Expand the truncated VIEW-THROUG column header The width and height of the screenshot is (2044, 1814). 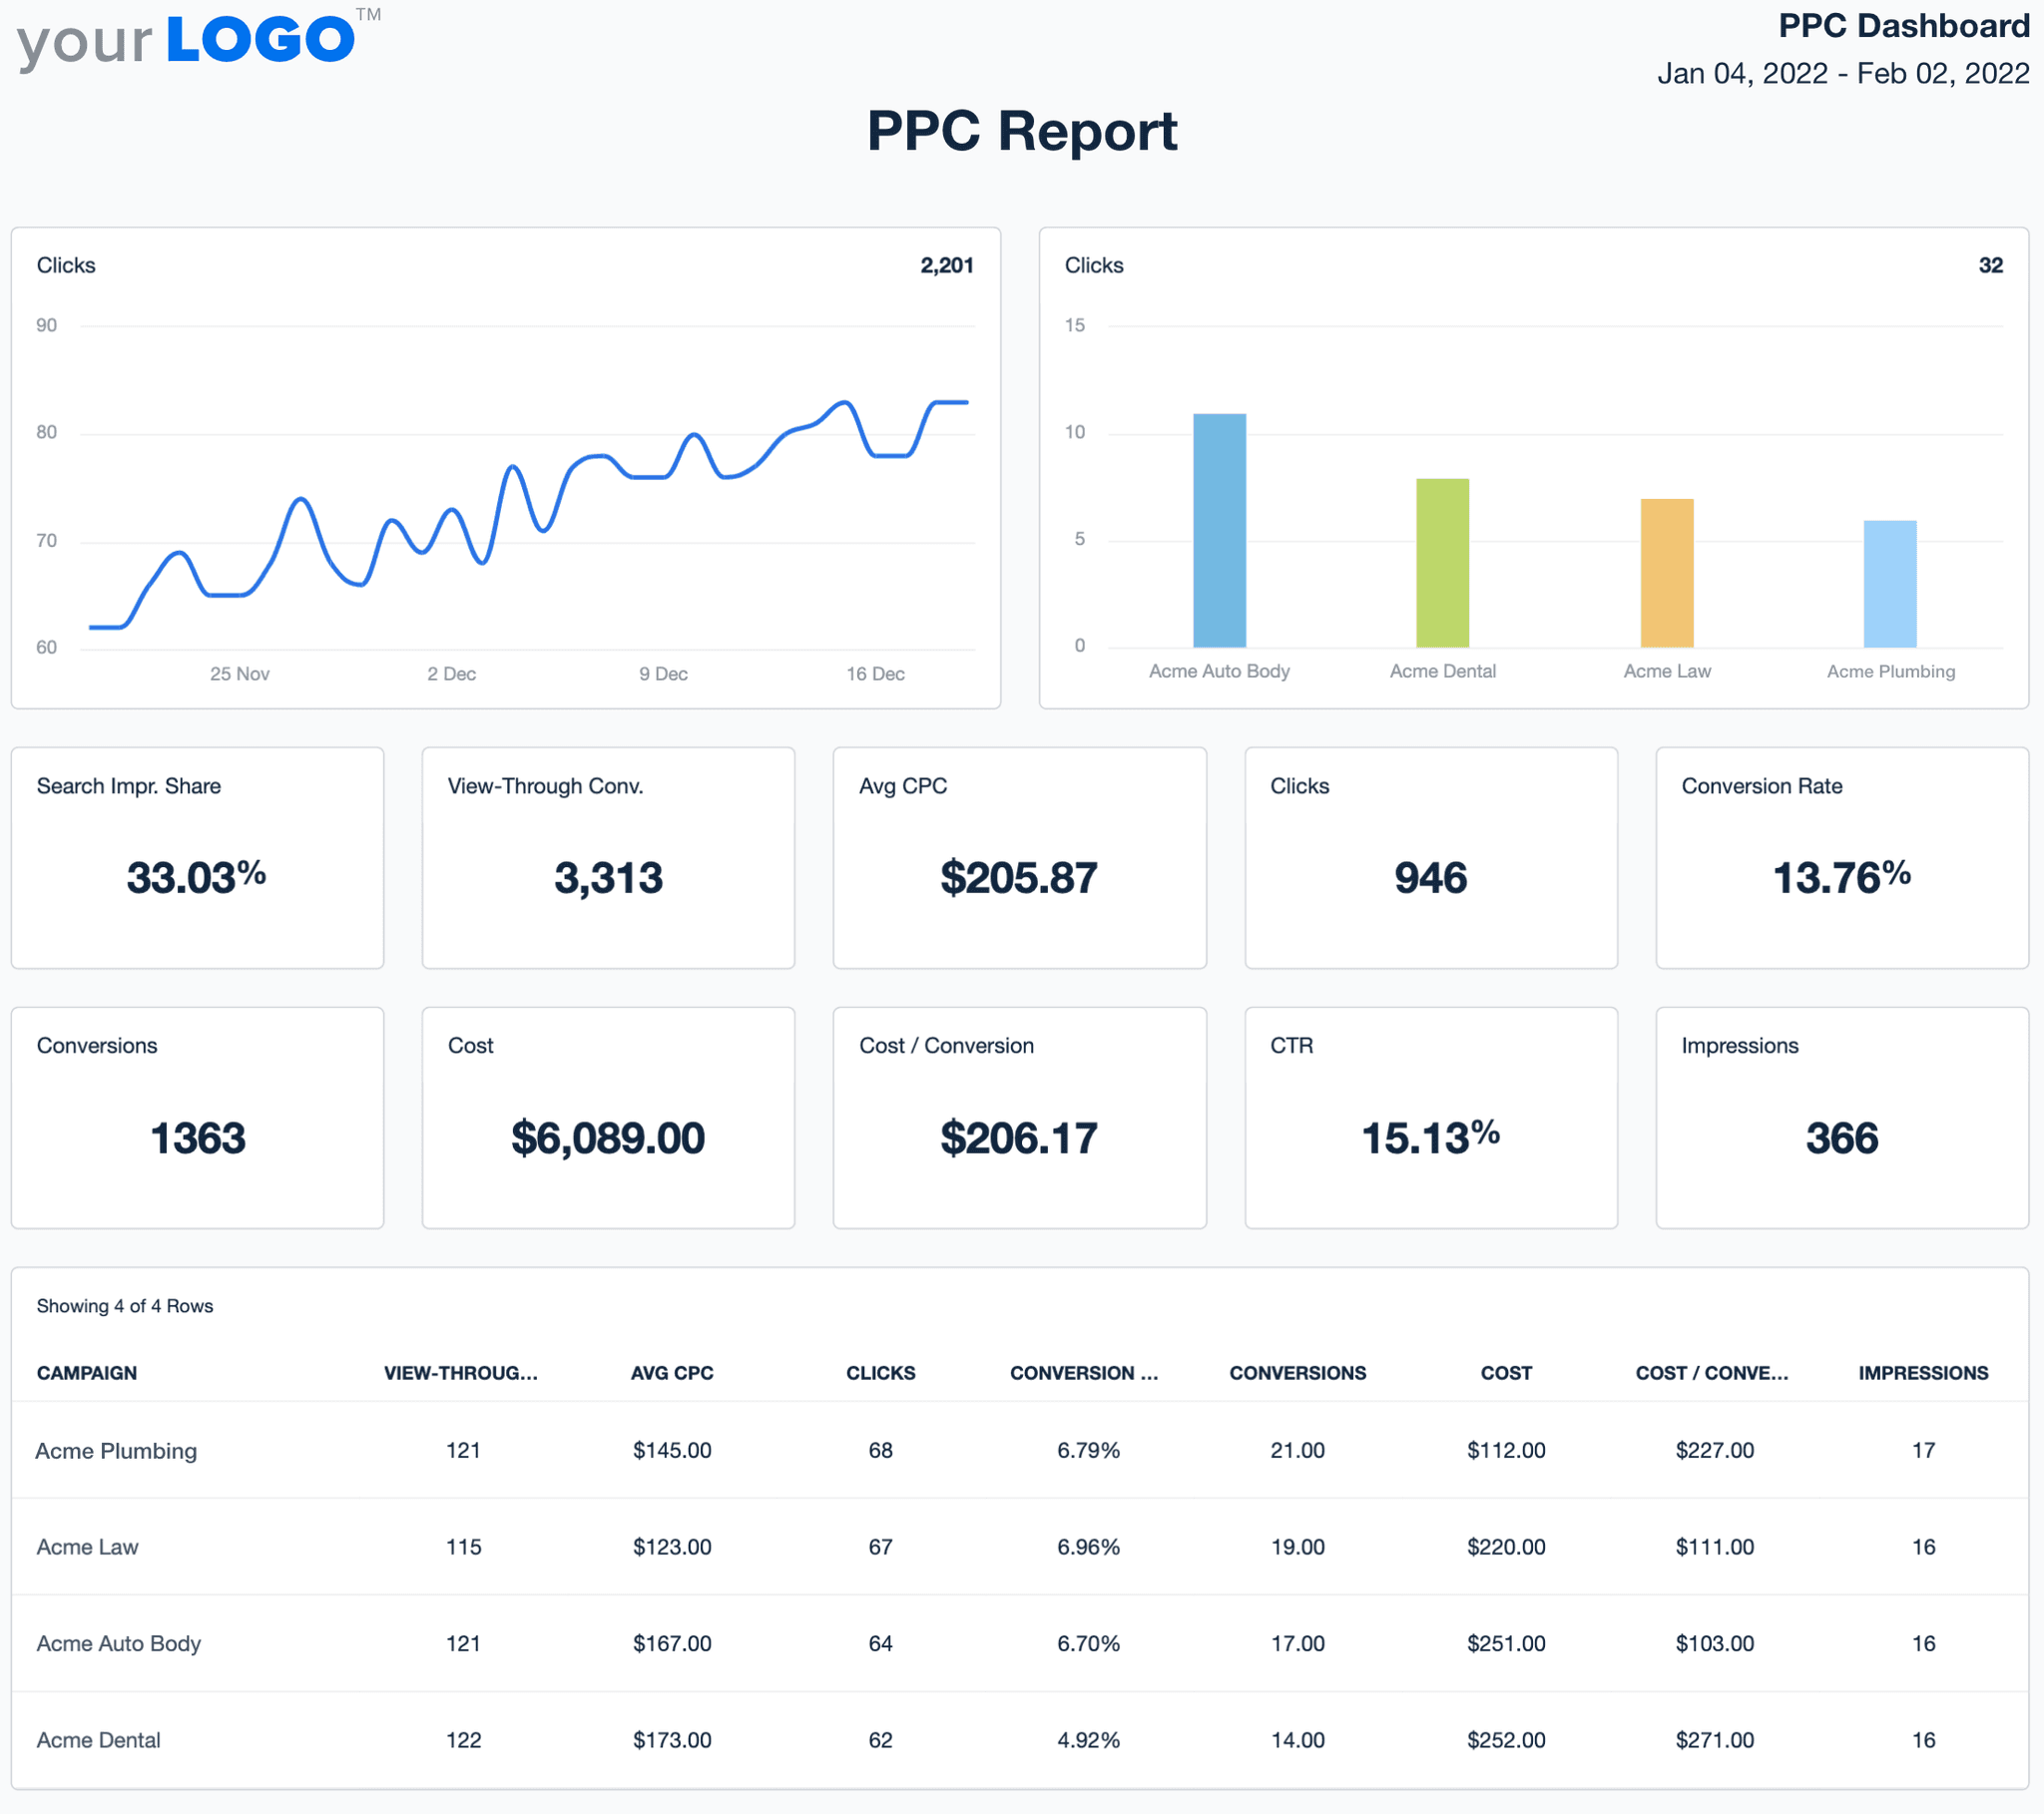tap(461, 1373)
